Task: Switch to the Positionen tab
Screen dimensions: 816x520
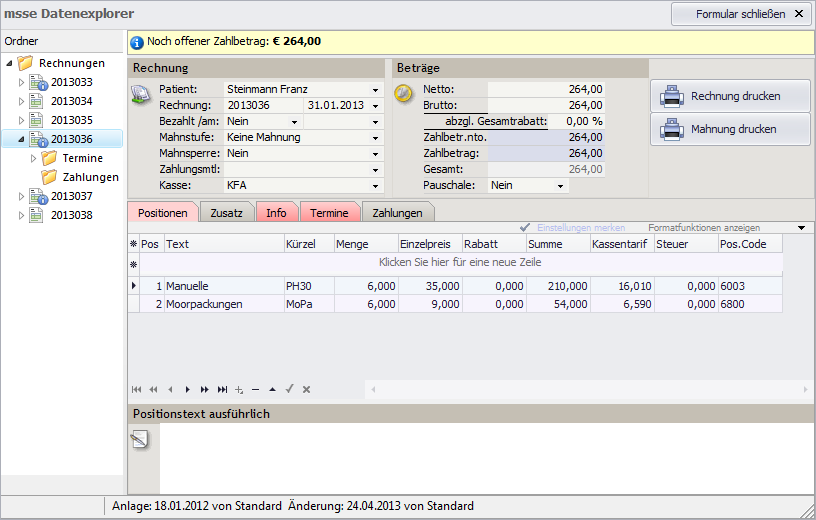Action: 163,212
